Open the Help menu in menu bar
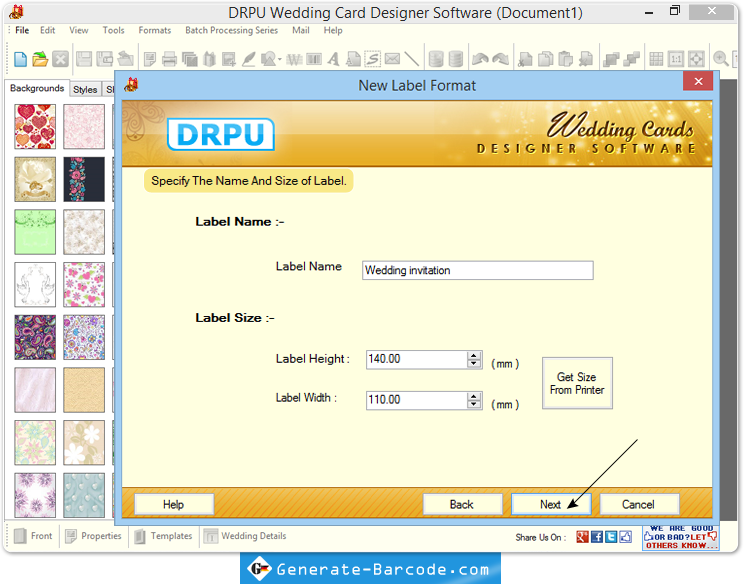 pyautogui.click(x=333, y=30)
